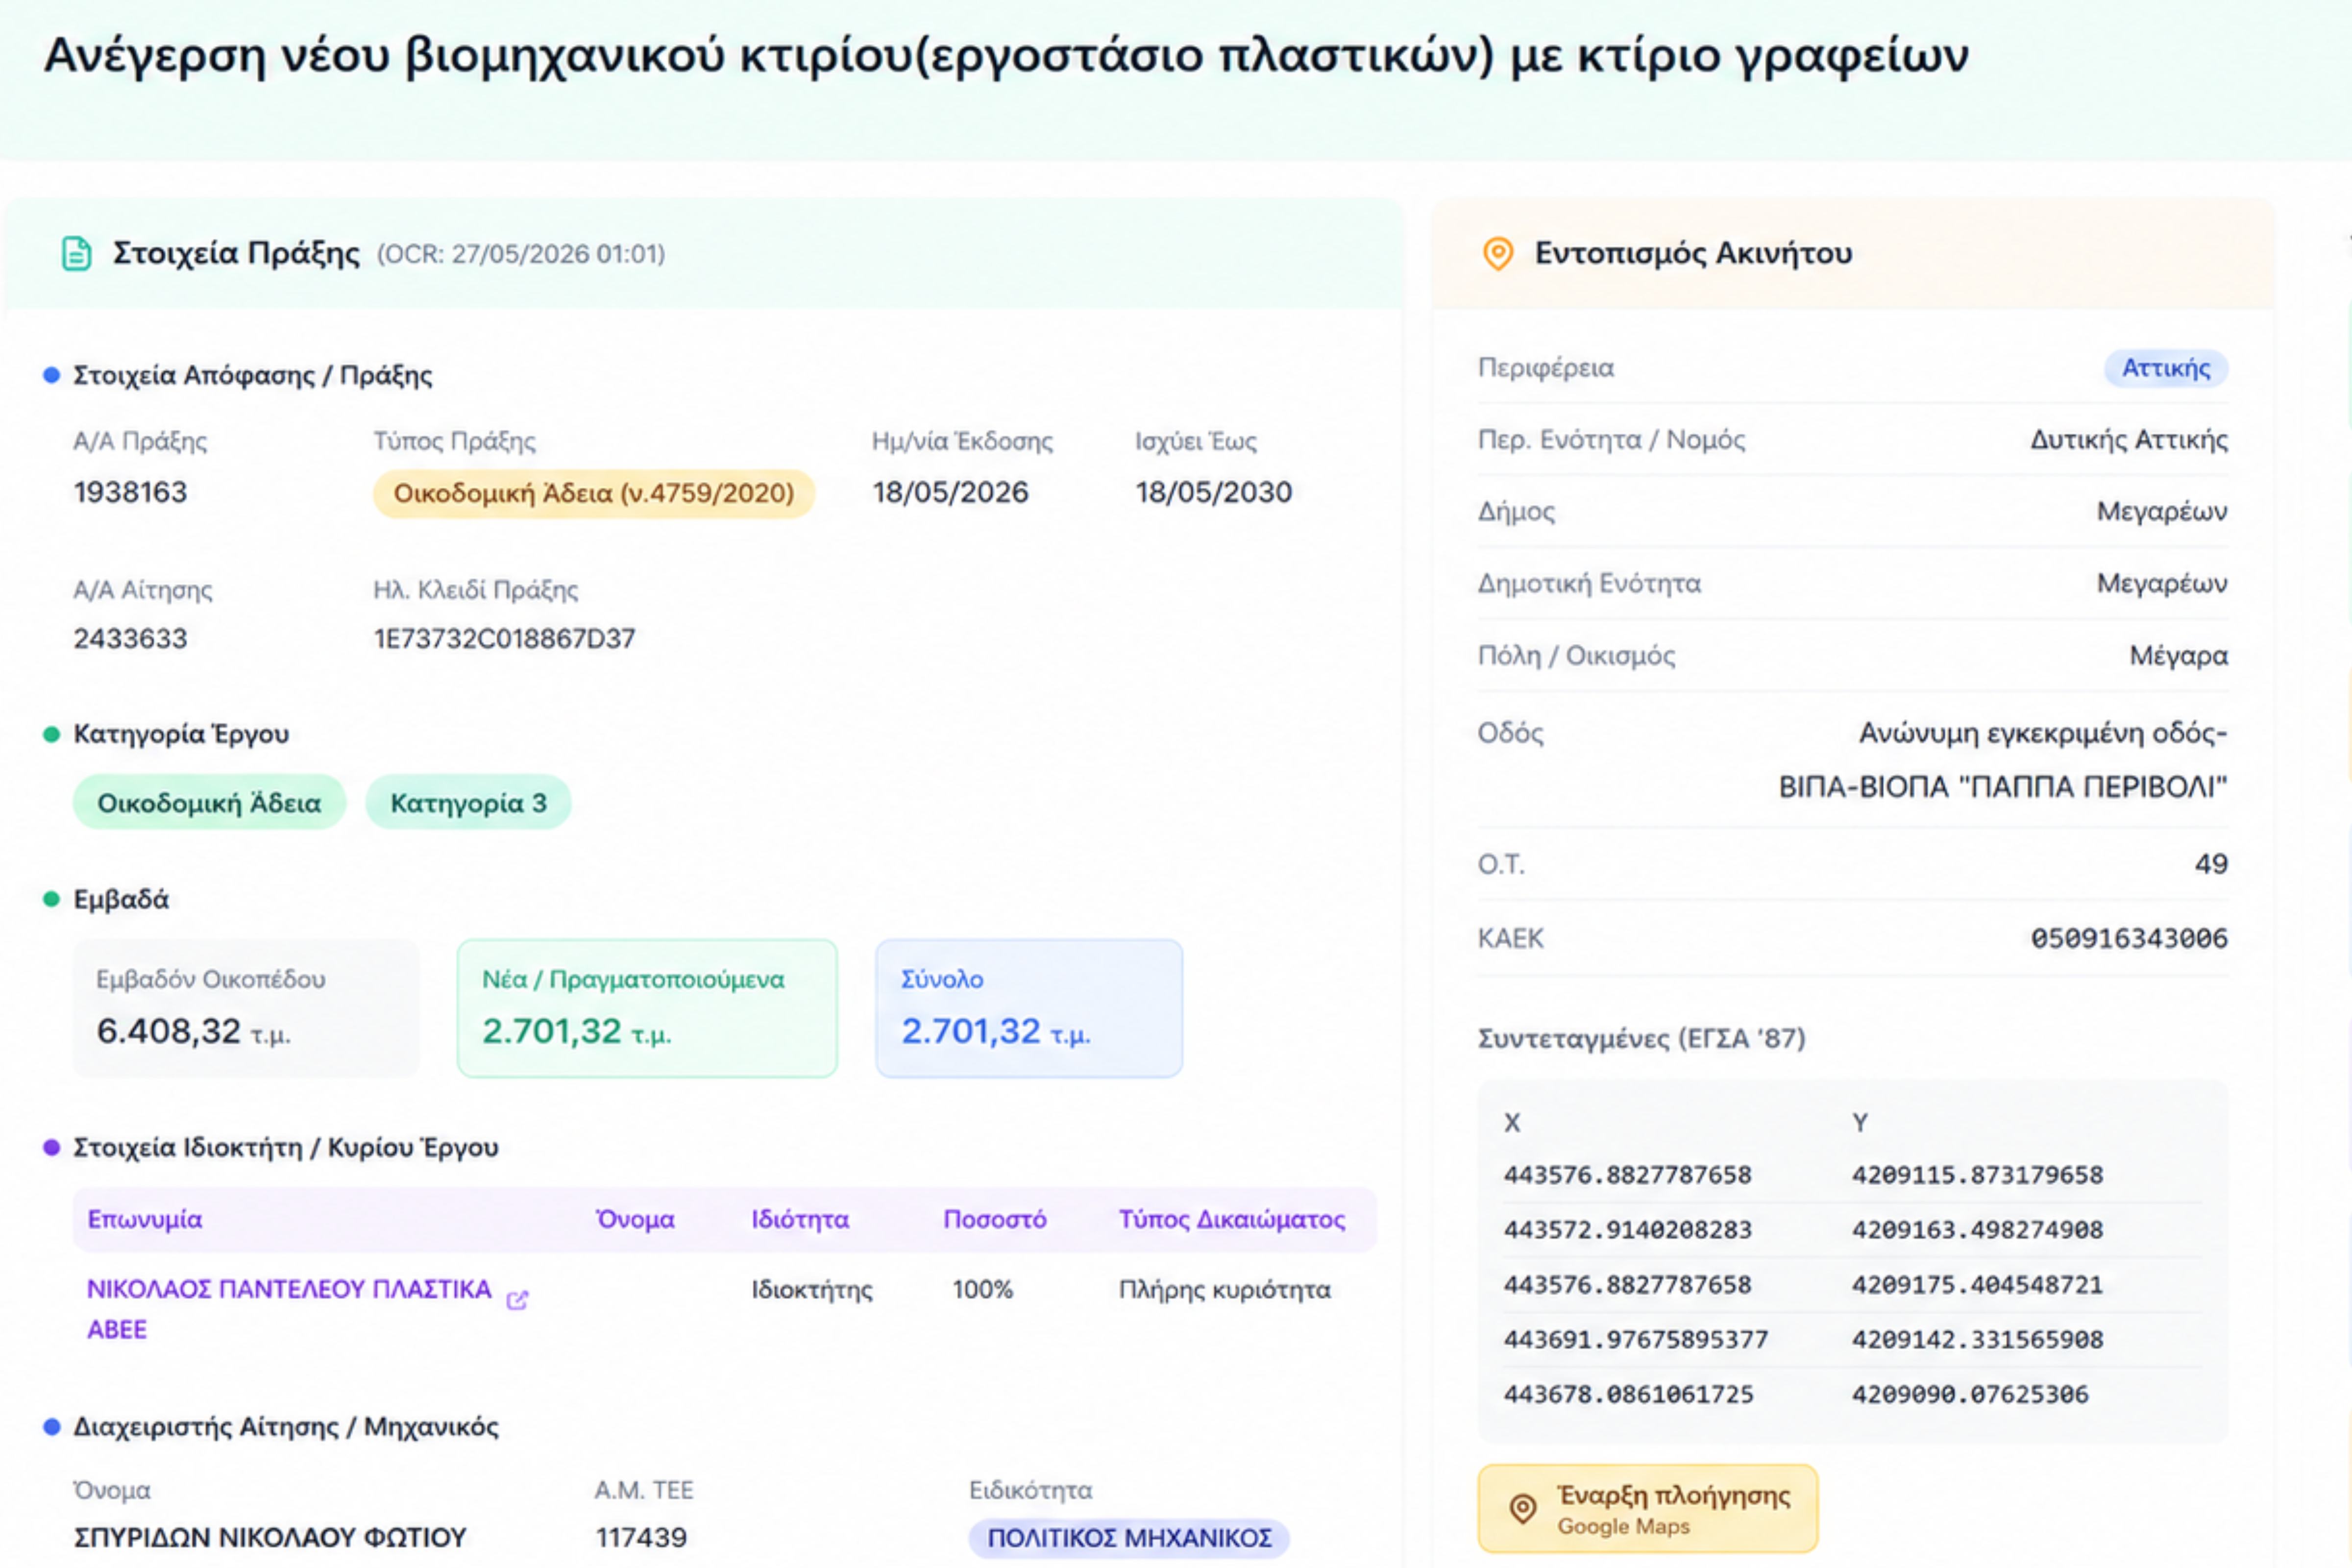Click the A/A Πράξης number 1938163

130,493
